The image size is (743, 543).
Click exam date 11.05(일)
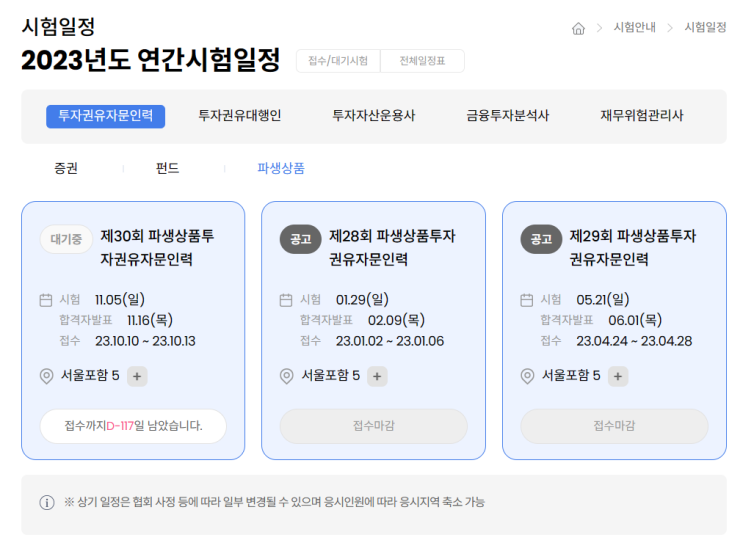(x=120, y=299)
